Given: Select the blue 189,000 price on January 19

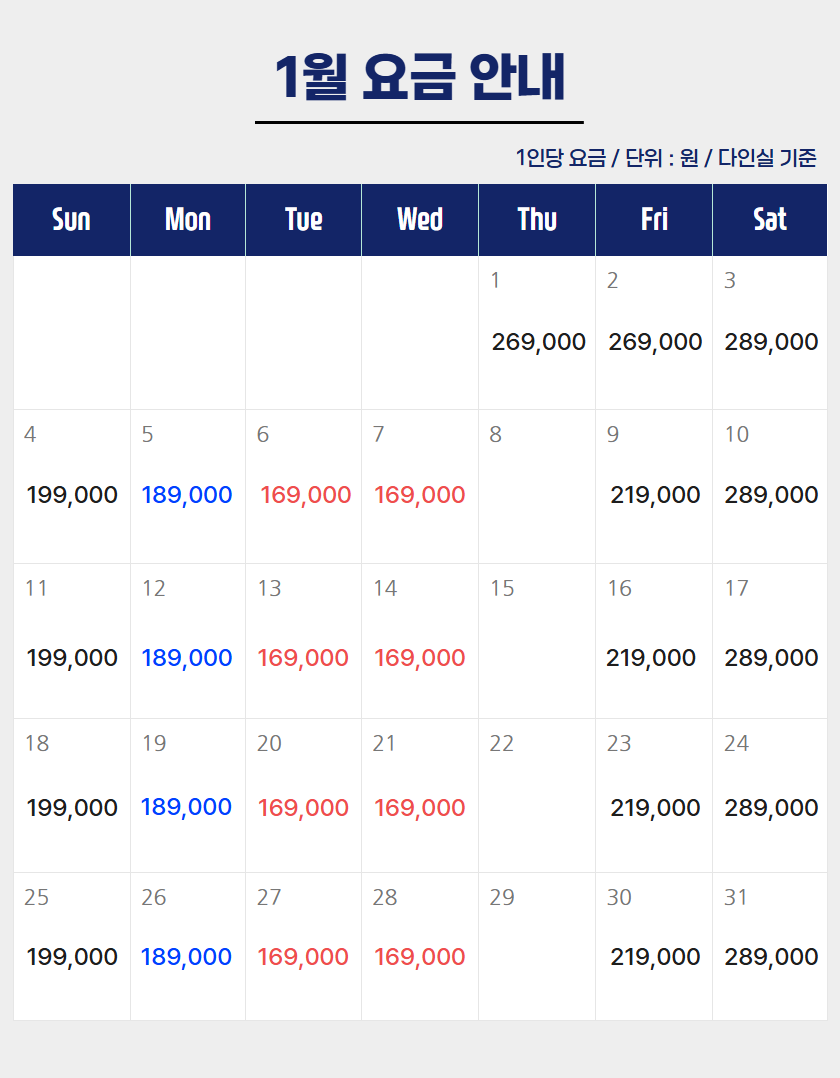Looking at the screenshot, I should click(187, 807).
